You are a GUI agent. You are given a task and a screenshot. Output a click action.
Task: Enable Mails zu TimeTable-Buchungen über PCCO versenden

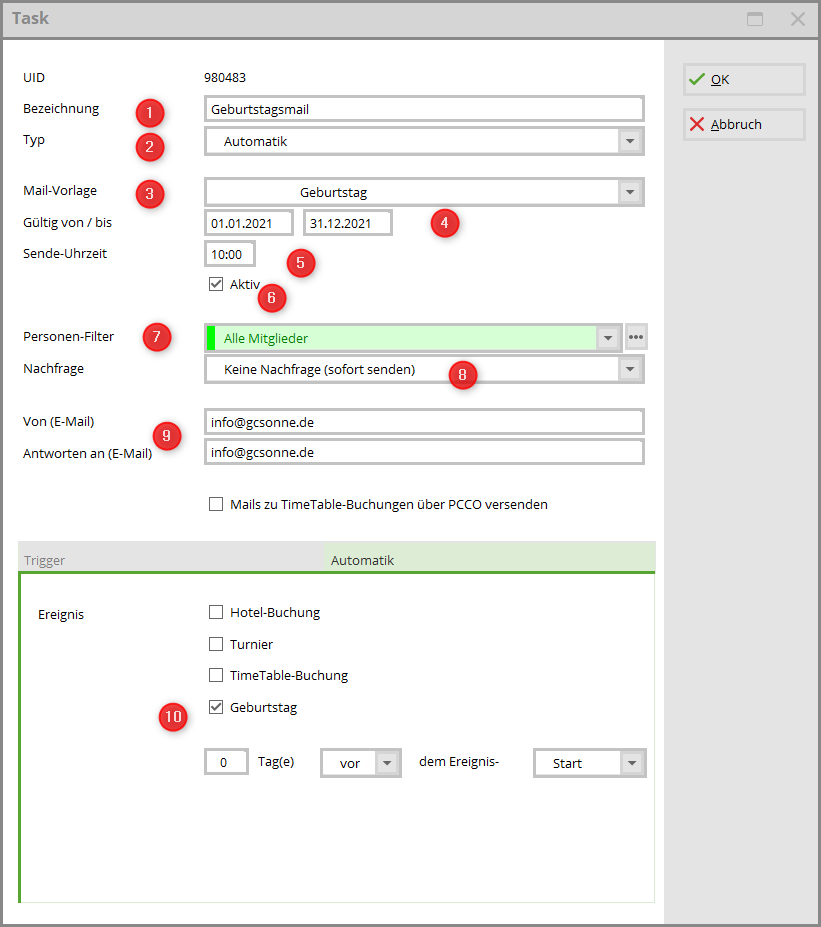click(x=216, y=504)
